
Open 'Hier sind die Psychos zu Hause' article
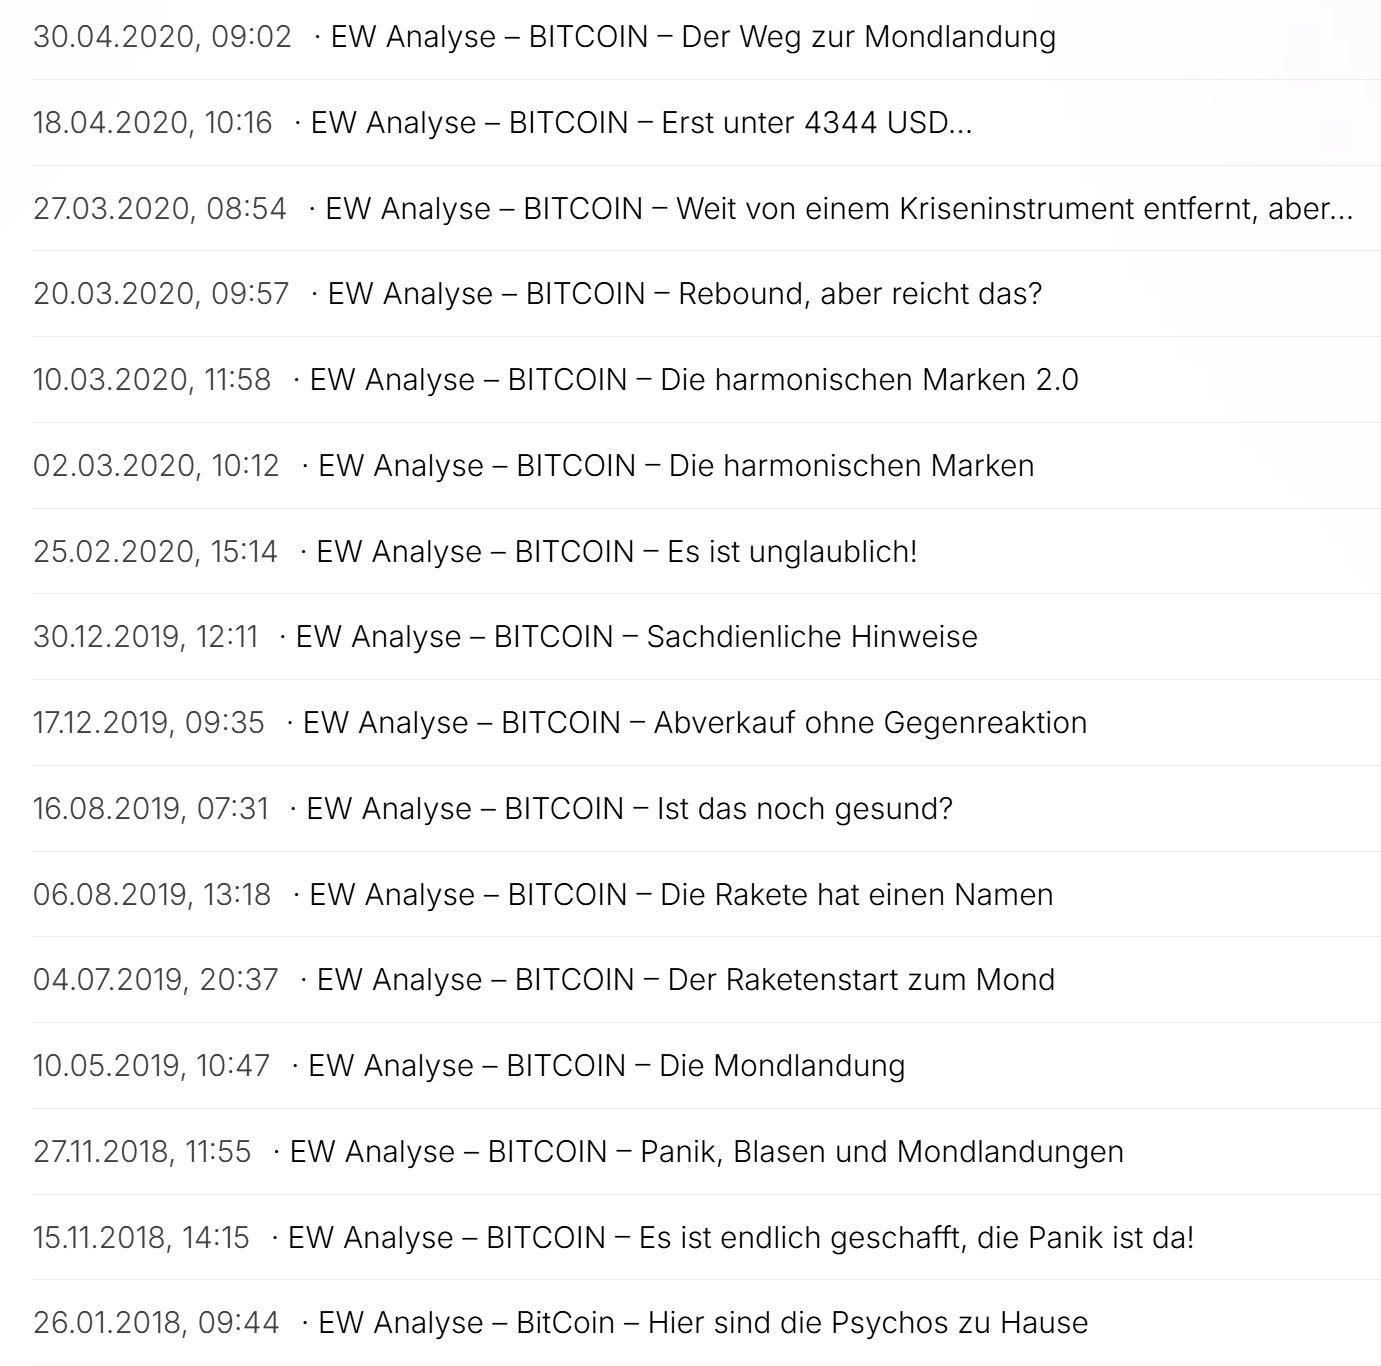click(702, 1323)
